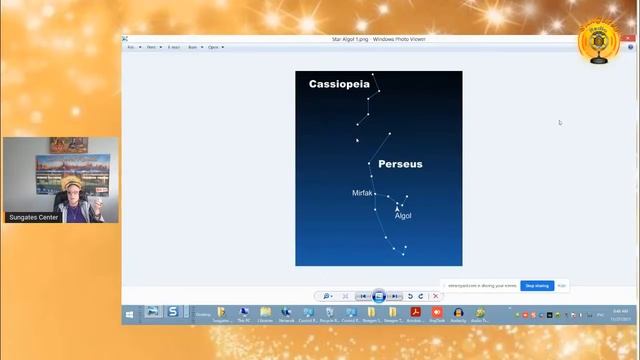The width and height of the screenshot is (640, 360).
Task: Start the slide show playback
Action: click(x=379, y=296)
